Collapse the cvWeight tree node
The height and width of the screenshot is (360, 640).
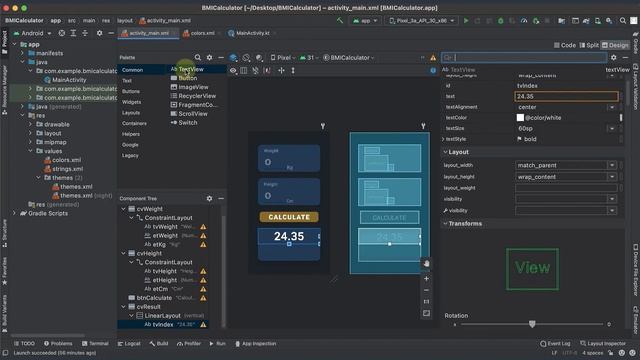[x=123, y=209]
